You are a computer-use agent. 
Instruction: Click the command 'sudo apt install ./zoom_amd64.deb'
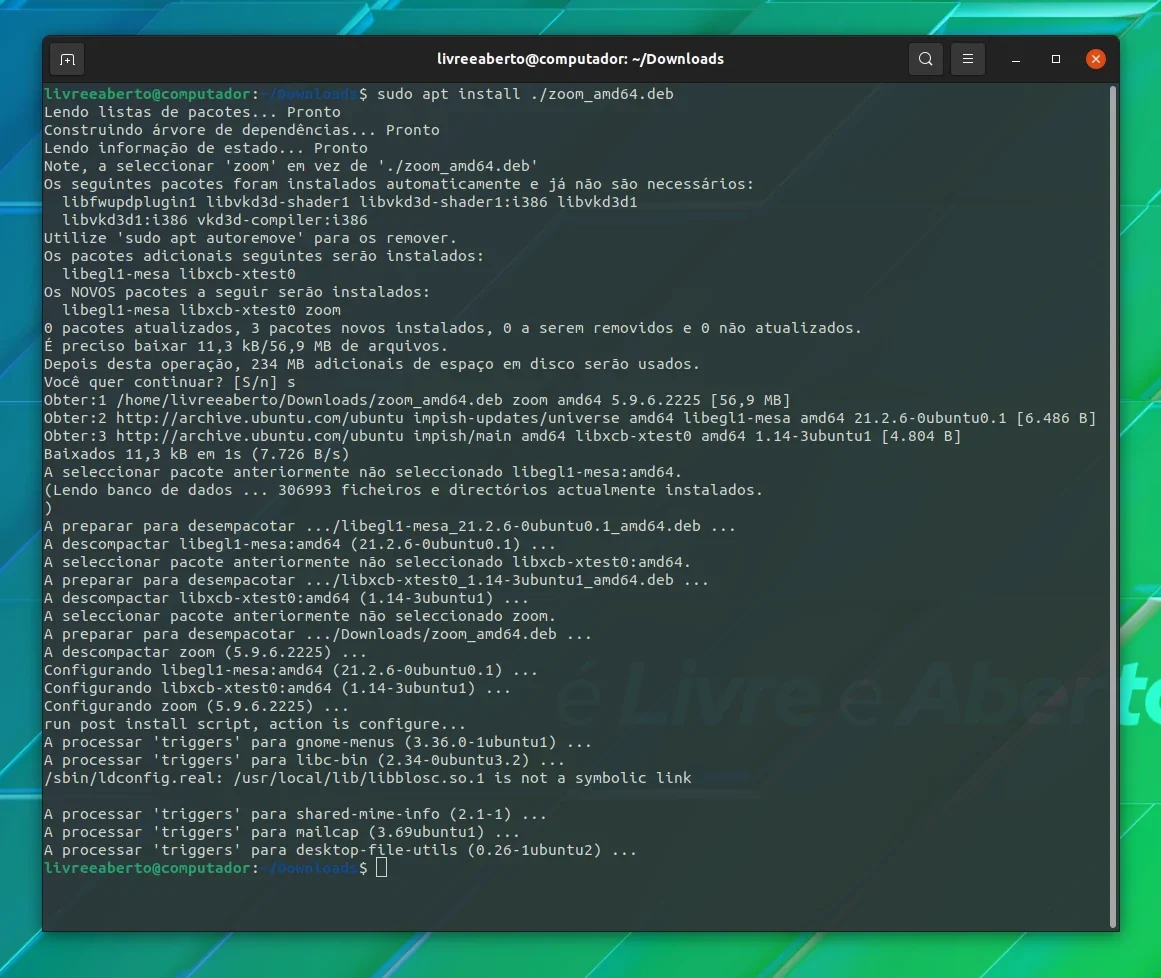click(x=526, y=94)
